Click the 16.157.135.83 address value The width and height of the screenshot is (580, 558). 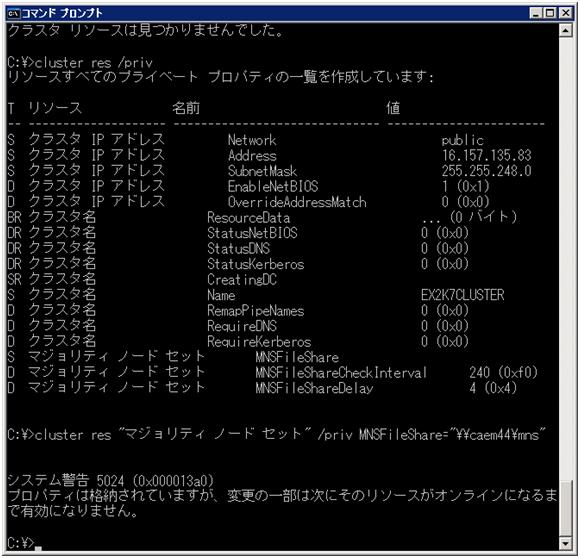(487, 155)
